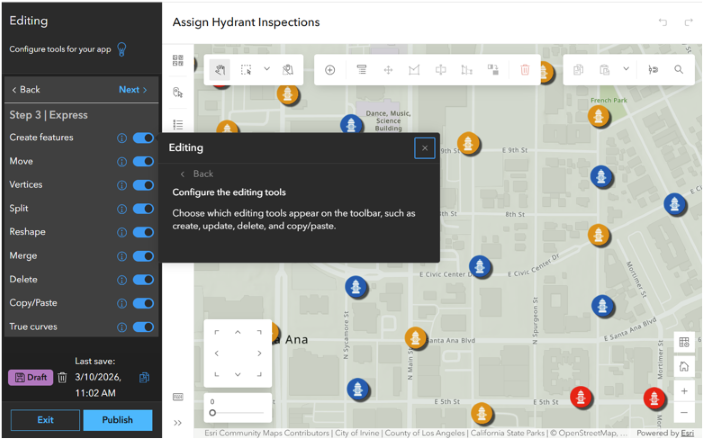Select the Reshape tool in toolbar
705x440 pixels.
click(x=467, y=70)
